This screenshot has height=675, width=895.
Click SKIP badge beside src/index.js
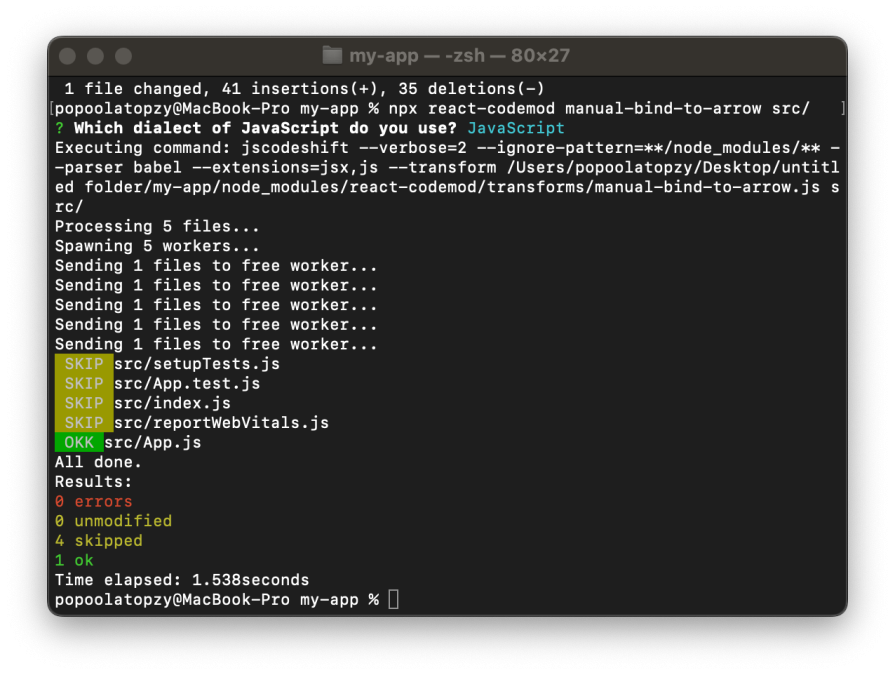(x=84, y=403)
